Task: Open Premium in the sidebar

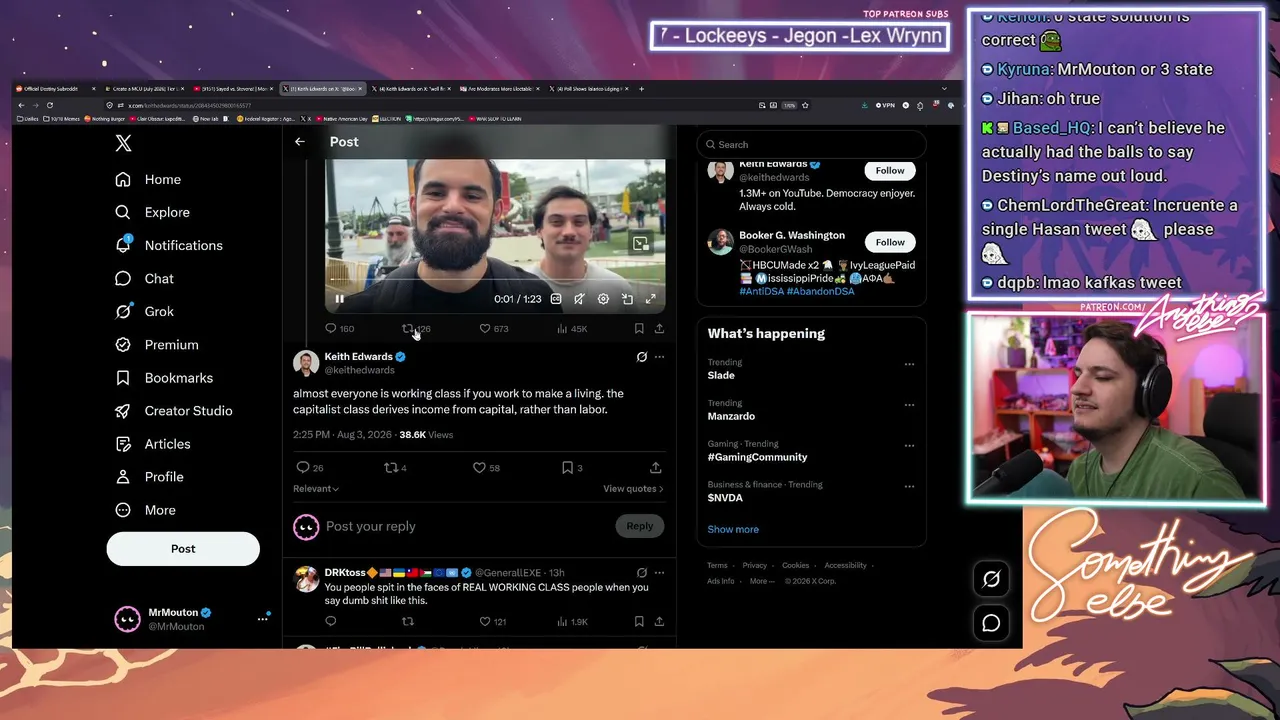Action: [157, 344]
